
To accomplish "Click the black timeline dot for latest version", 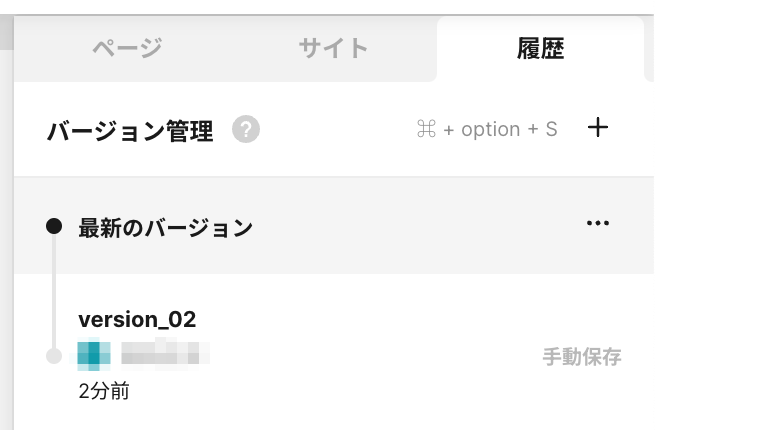I will click(x=54, y=227).
